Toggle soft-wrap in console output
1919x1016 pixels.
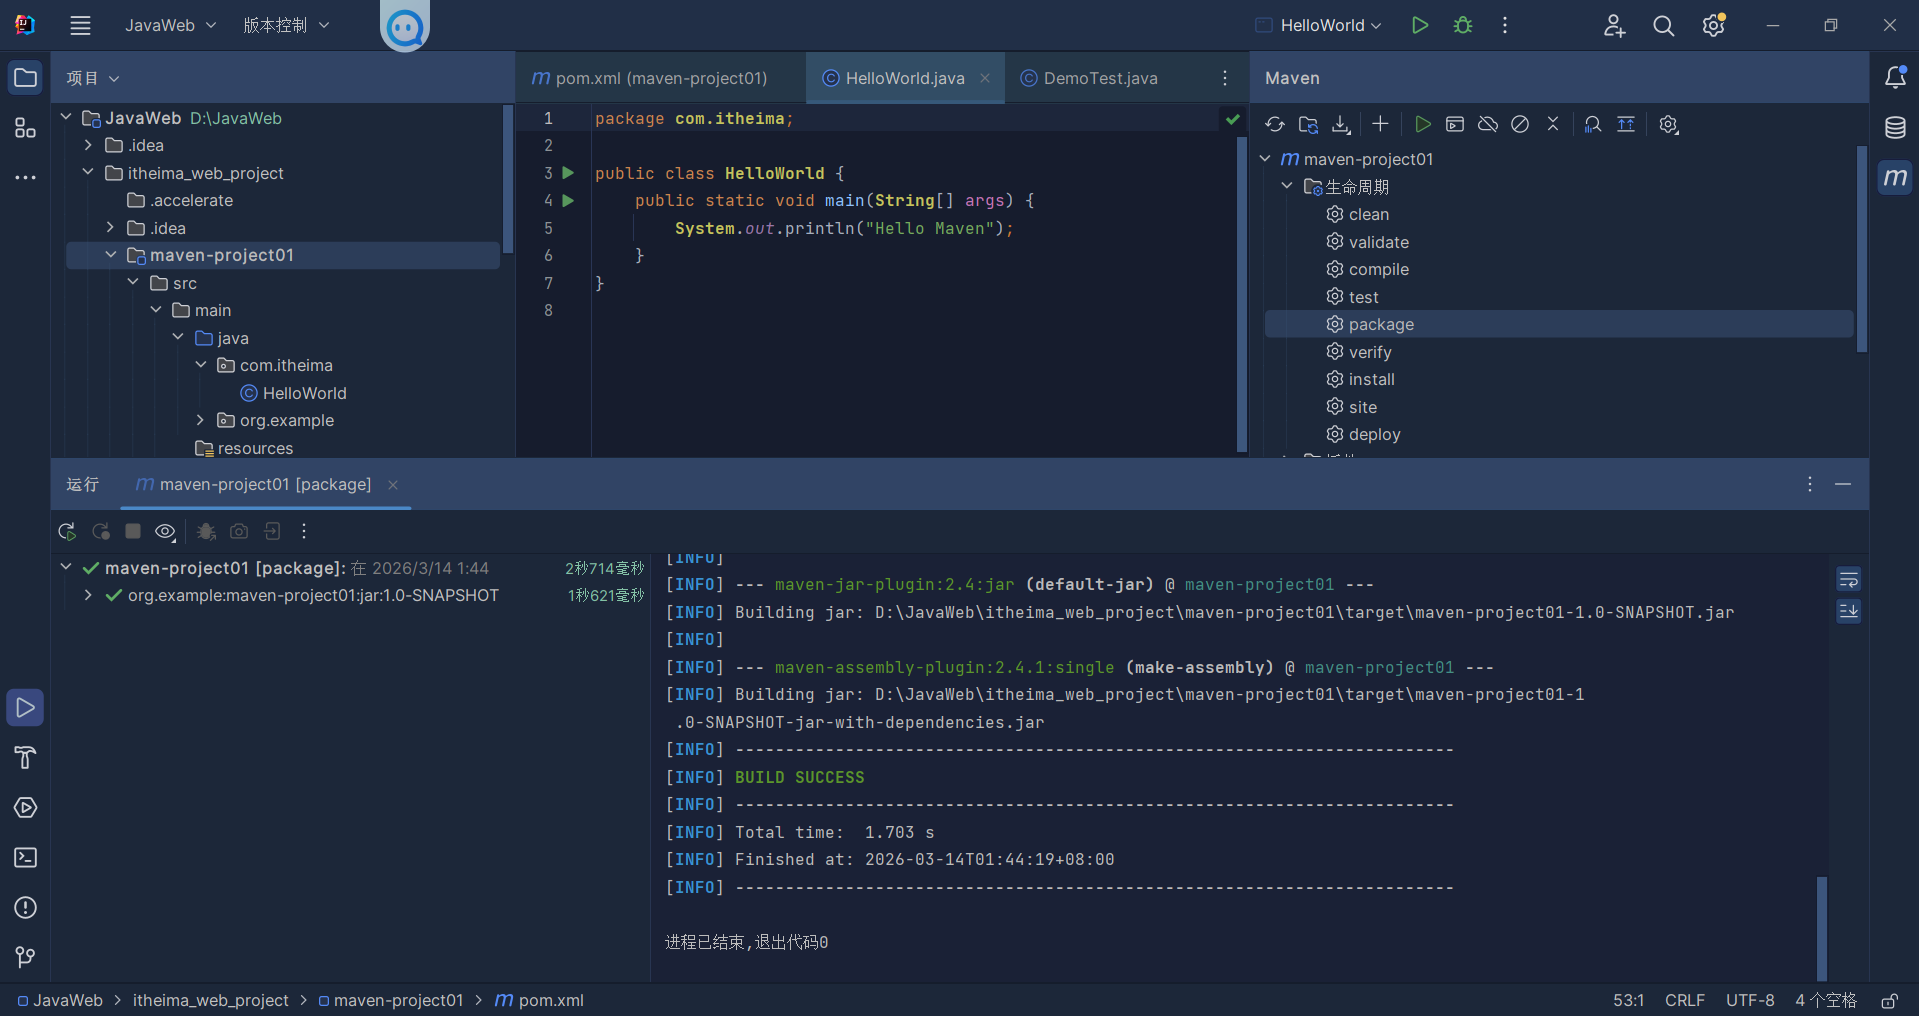point(1848,580)
